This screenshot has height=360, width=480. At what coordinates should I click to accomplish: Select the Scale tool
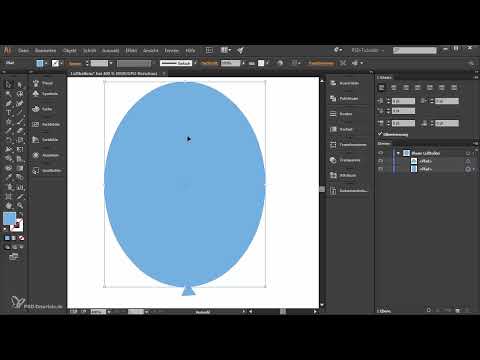tap(20, 140)
